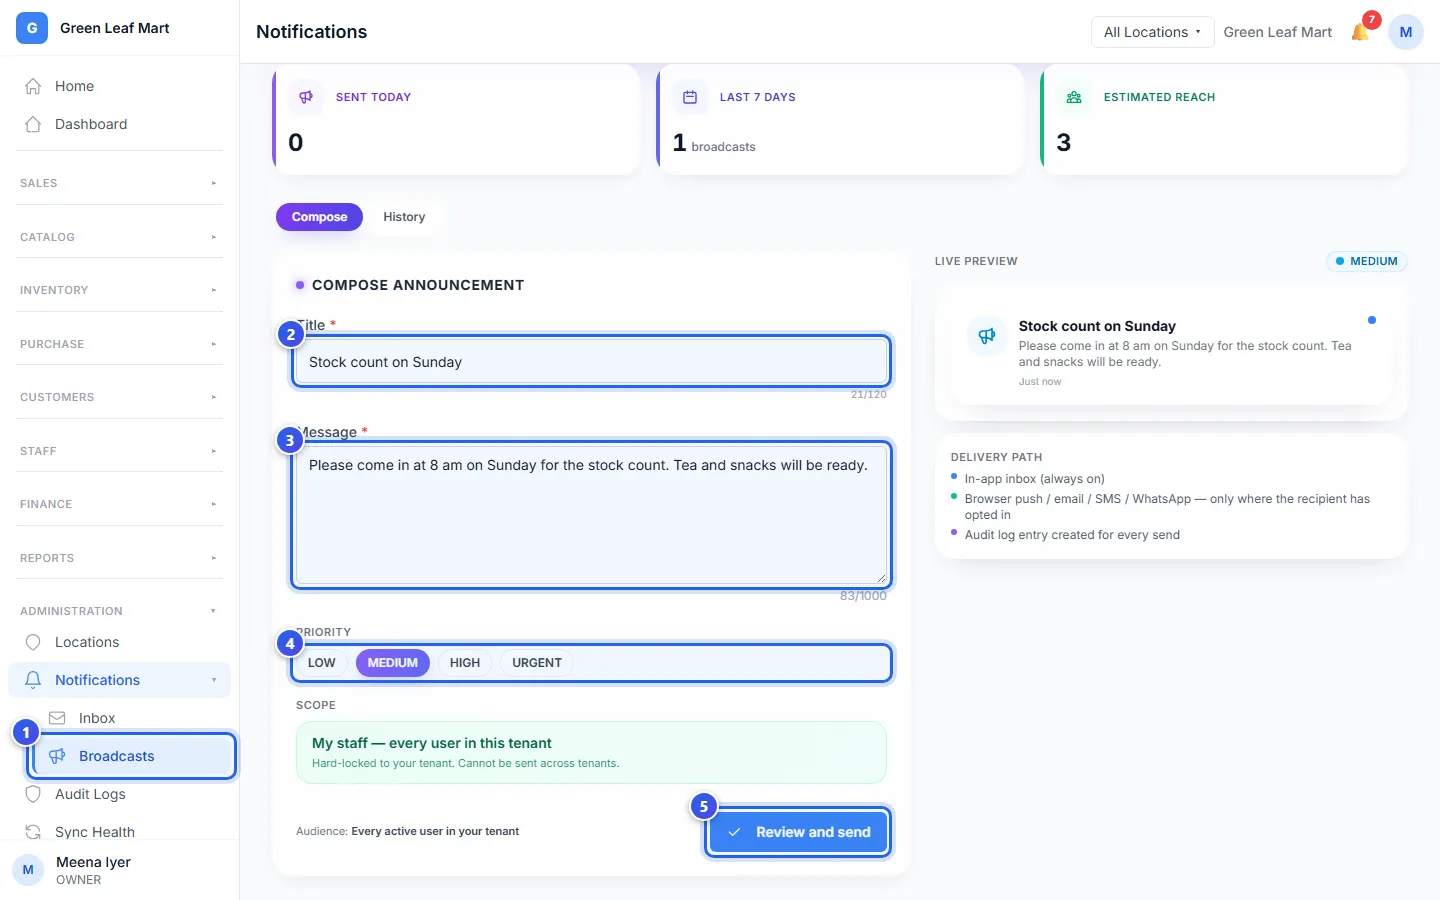Click Meena Iyer's avatar in the sidebar footer
The image size is (1440, 900).
click(x=28, y=870)
